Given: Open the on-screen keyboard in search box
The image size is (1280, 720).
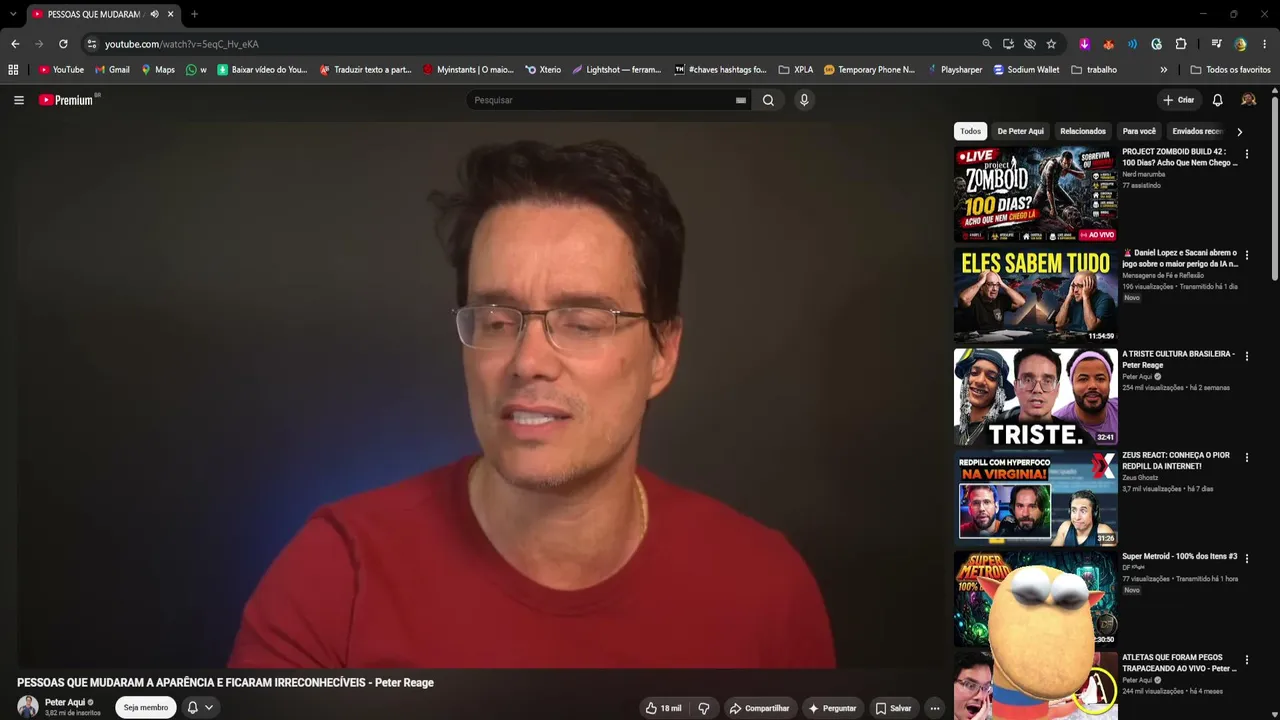Looking at the screenshot, I should pyautogui.click(x=741, y=100).
